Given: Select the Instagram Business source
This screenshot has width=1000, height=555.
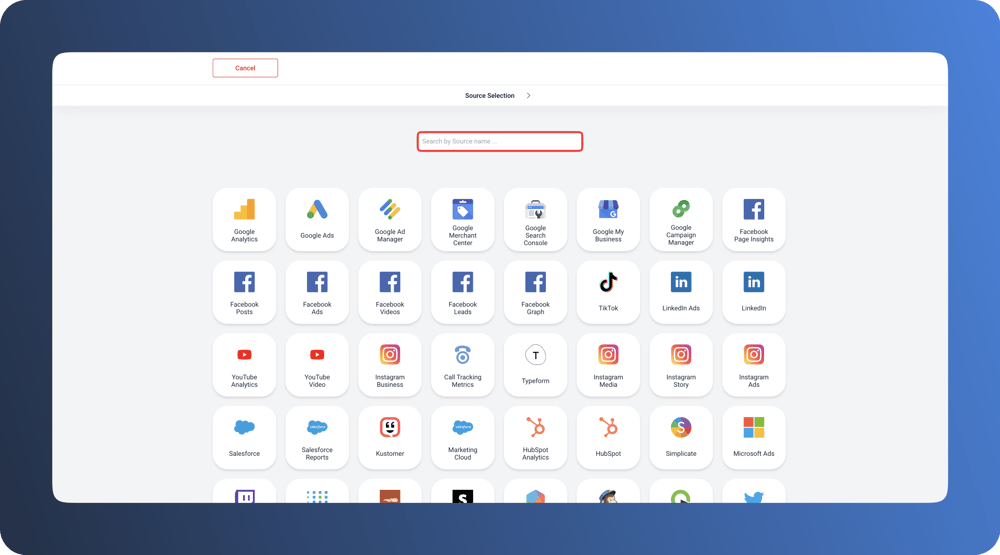Looking at the screenshot, I should [390, 365].
